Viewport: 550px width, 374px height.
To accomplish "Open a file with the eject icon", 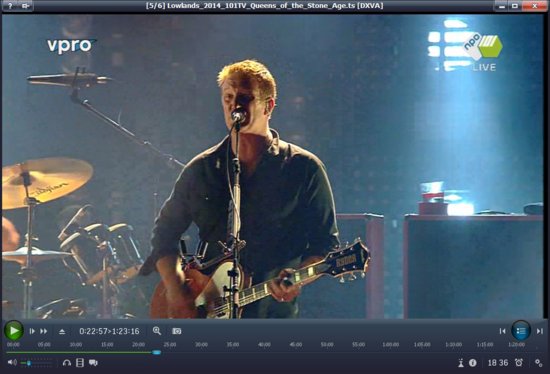I will click(x=62, y=331).
